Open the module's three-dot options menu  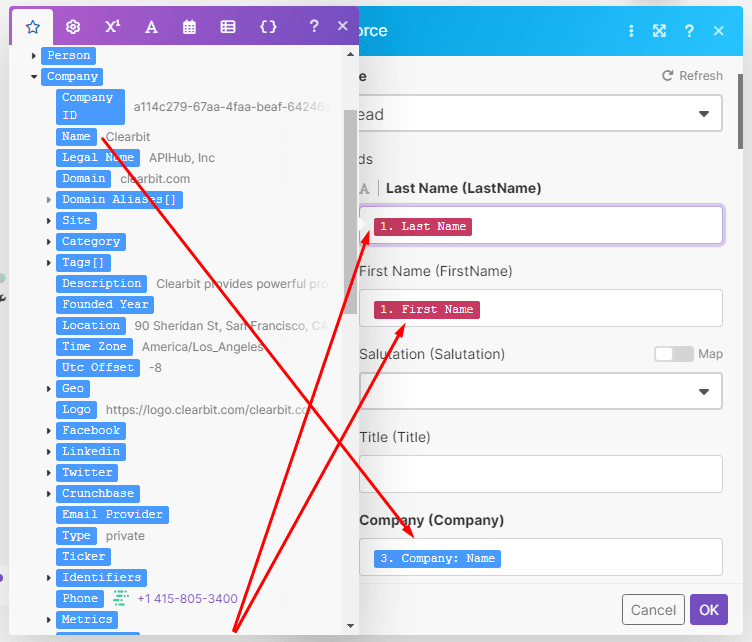coord(631,31)
